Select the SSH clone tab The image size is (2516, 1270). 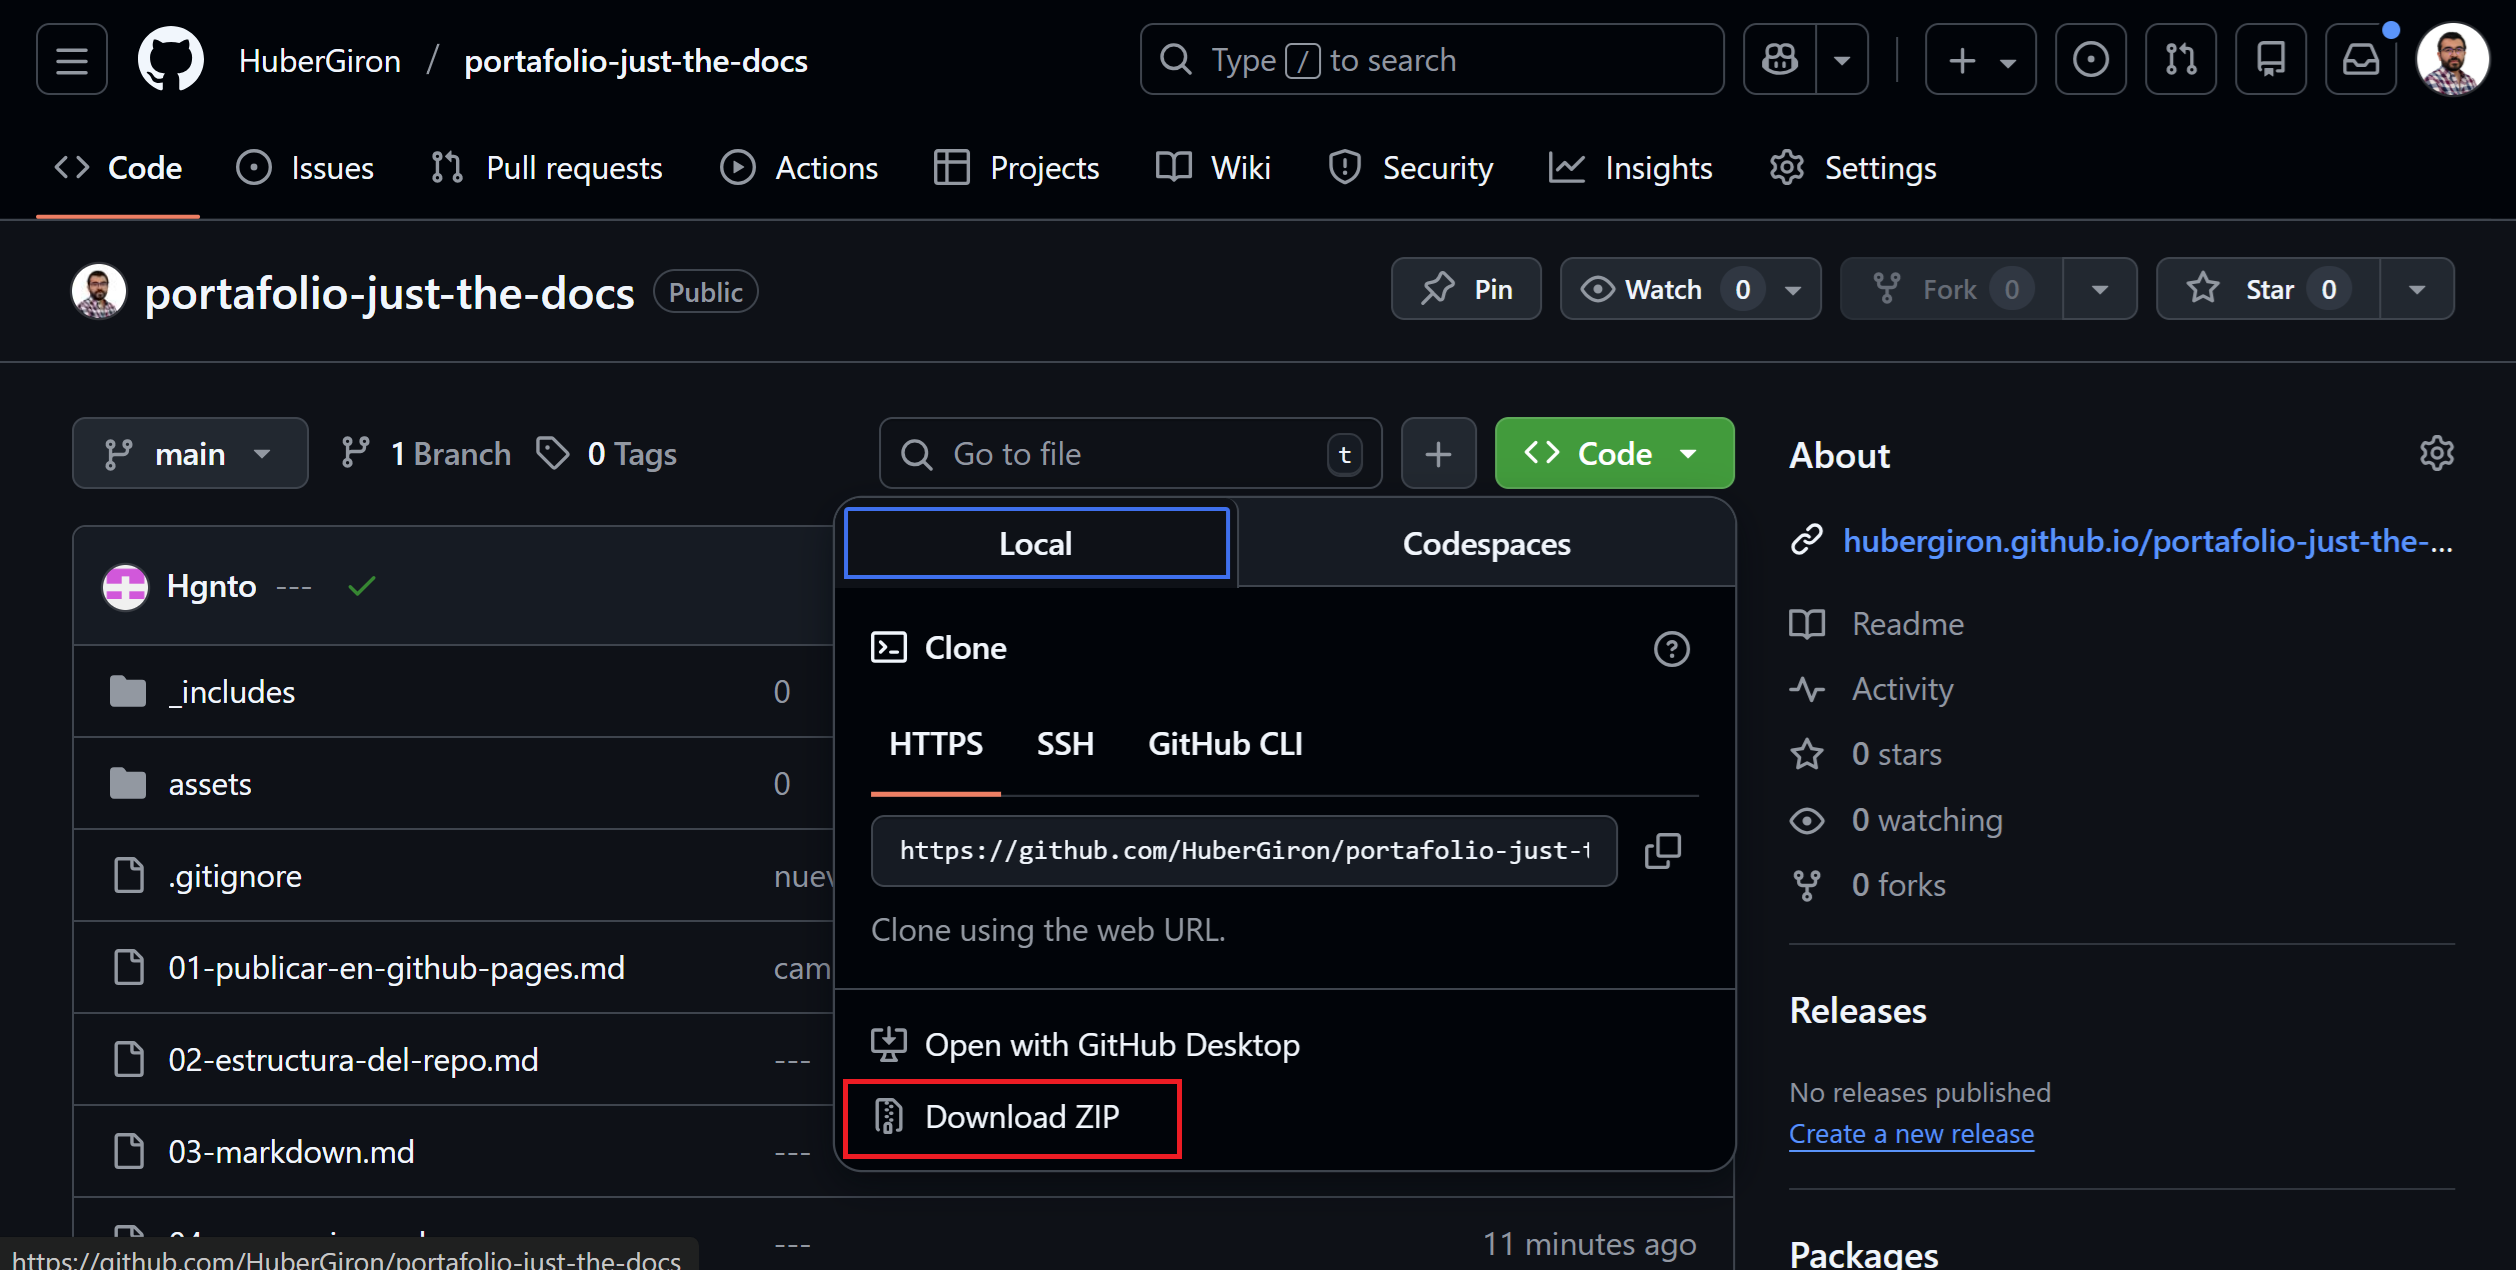(x=1064, y=743)
